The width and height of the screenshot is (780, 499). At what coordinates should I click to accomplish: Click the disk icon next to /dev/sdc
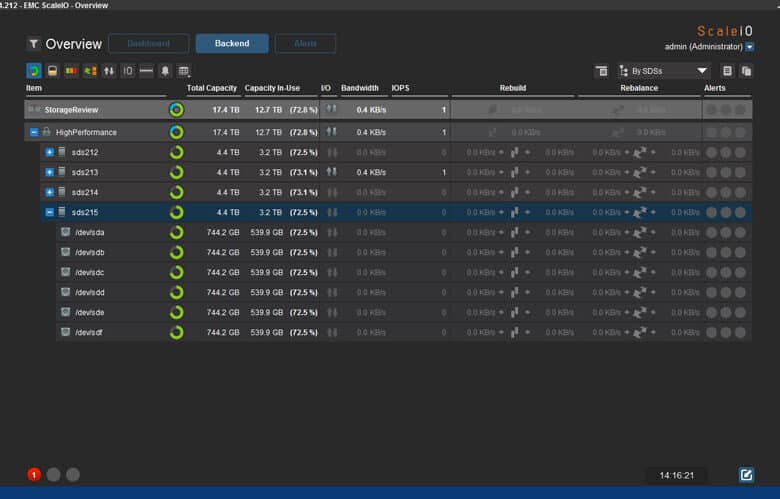coord(65,272)
